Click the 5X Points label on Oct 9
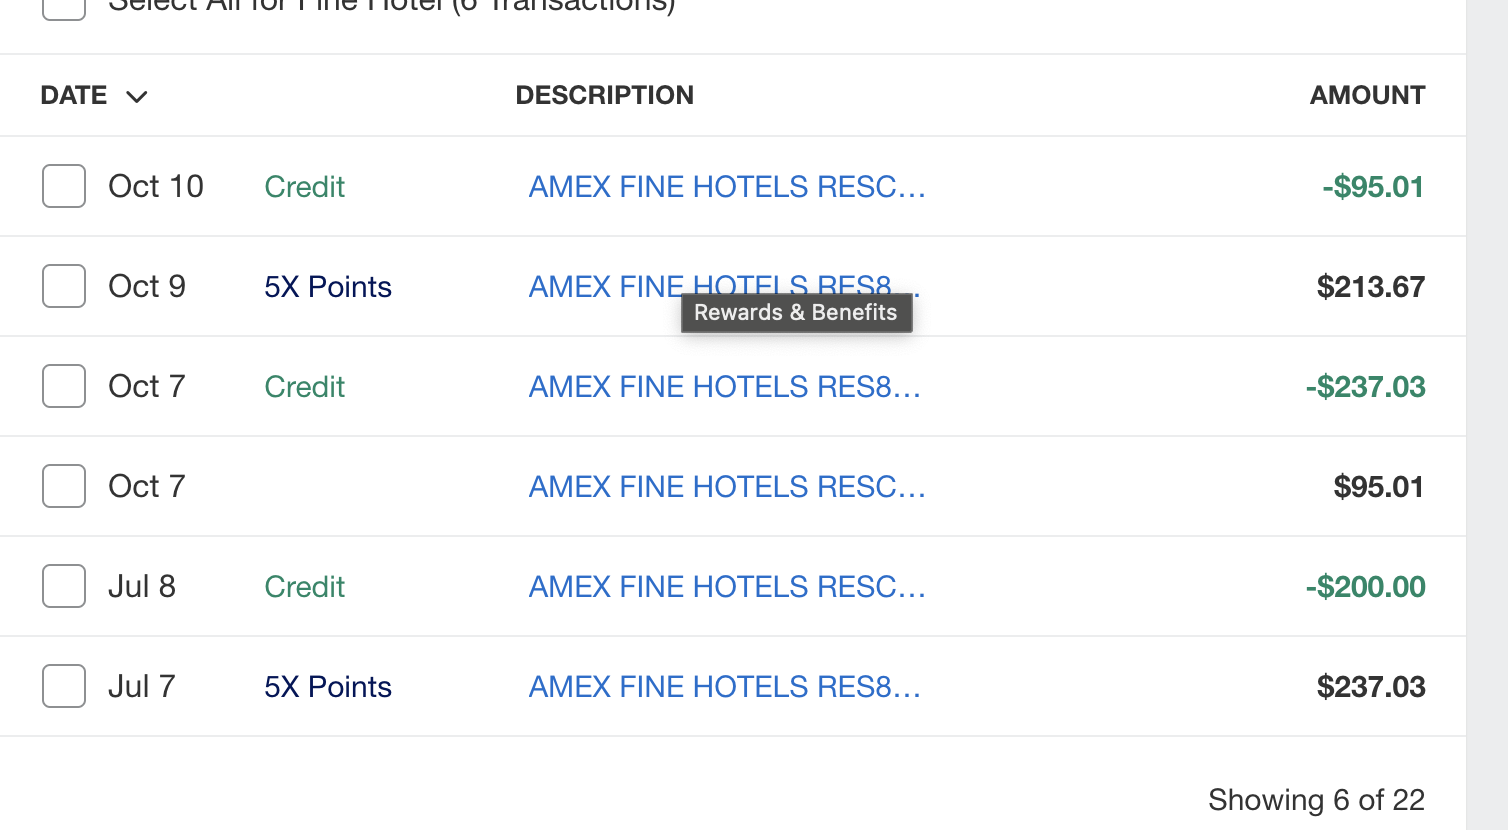Viewport: 1508px width, 830px height. pos(327,287)
